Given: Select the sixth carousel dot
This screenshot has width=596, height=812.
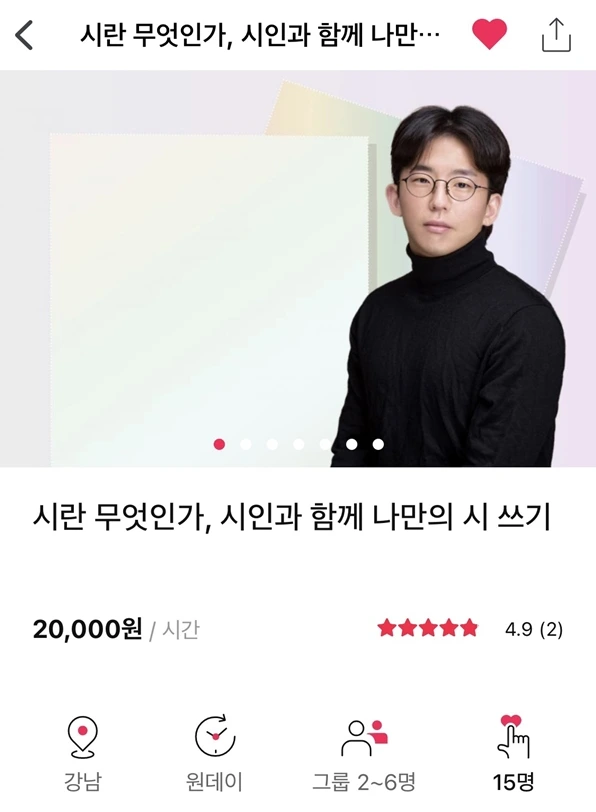Looking at the screenshot, I should [352, 444].
